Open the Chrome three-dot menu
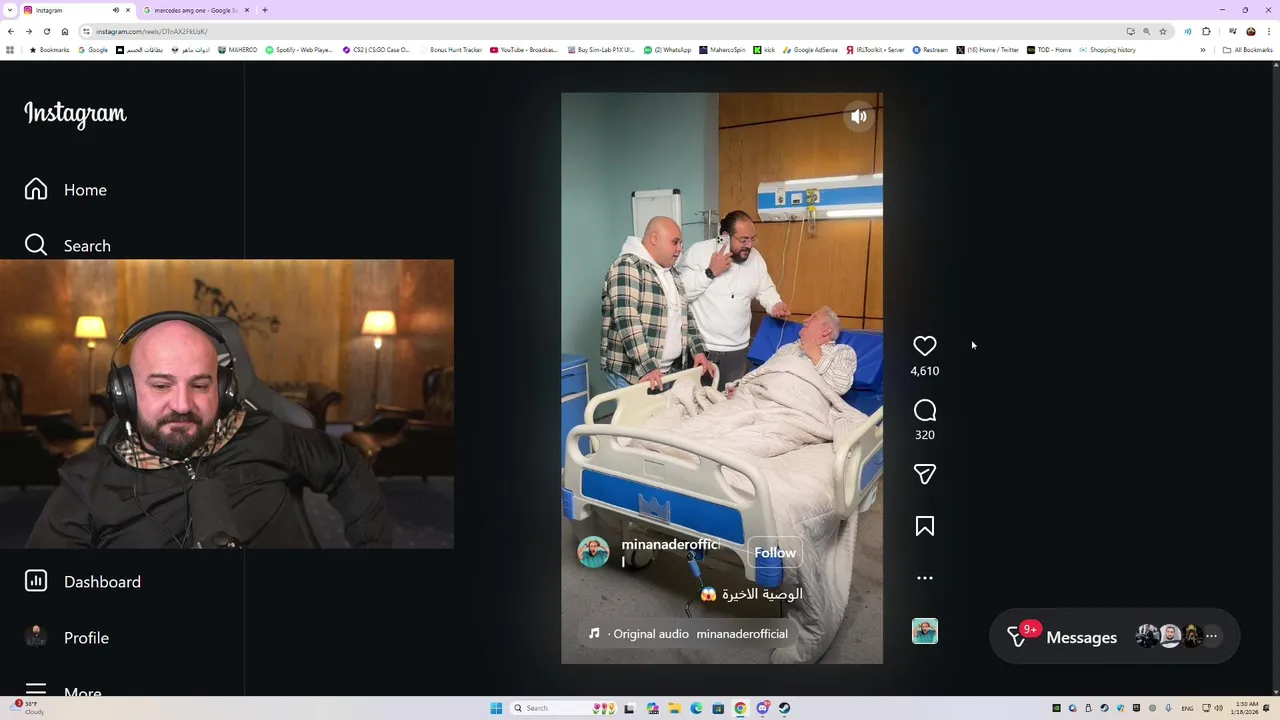Screen dimensions: 1280x720 pos(1269,31)
